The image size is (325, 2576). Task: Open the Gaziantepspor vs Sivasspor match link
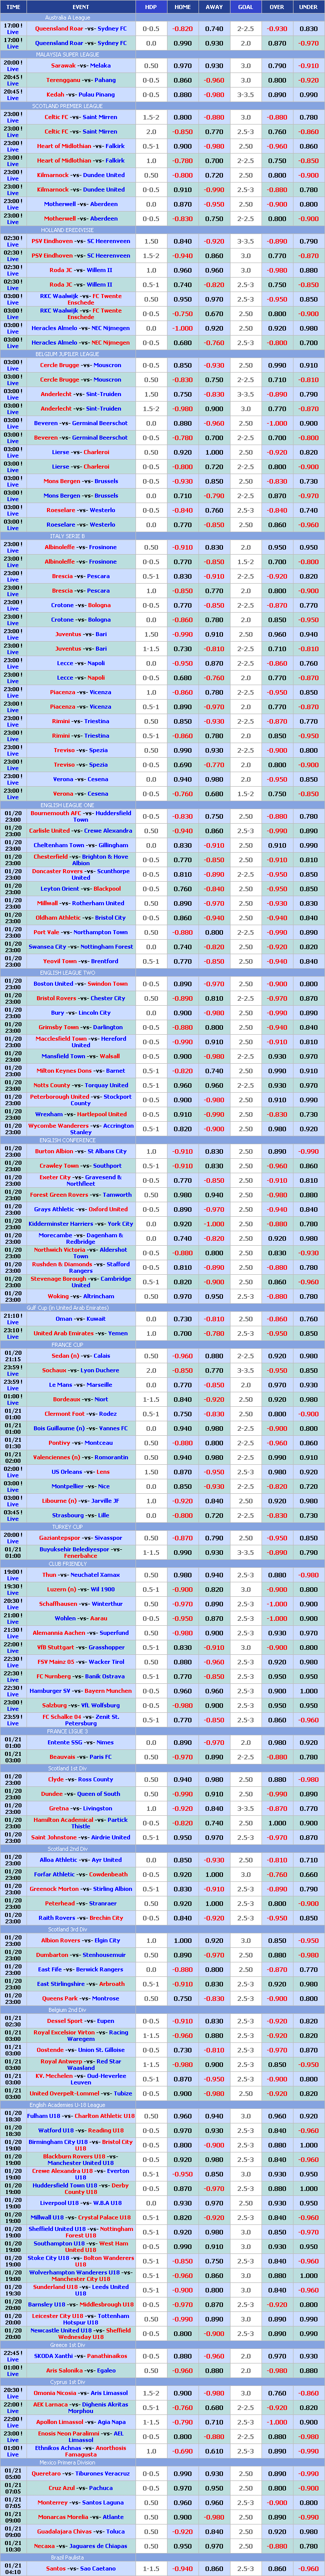click(80, 1538)
